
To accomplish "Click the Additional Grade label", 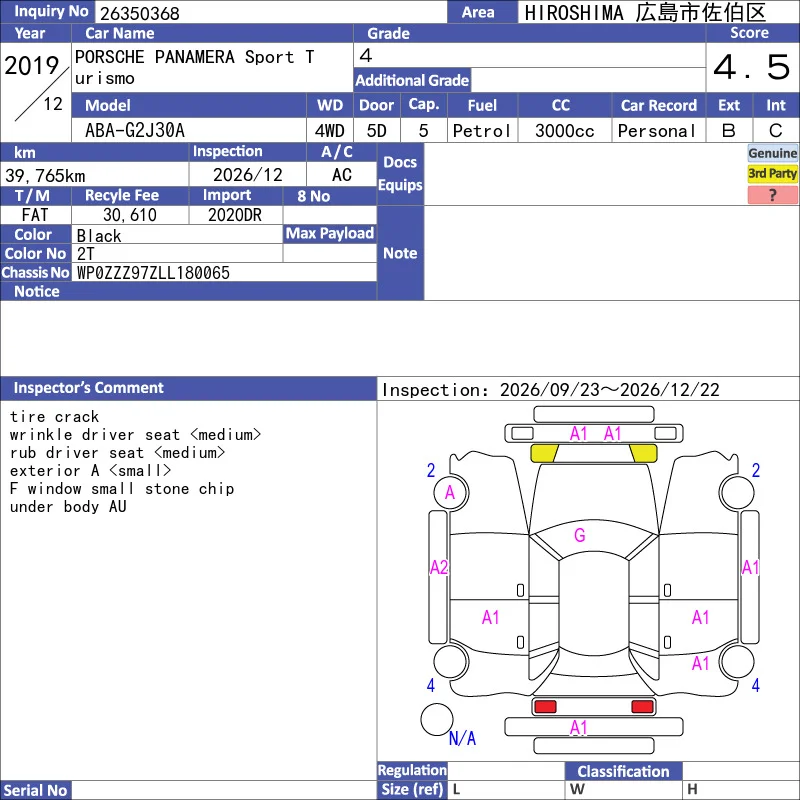I will click(412, 81).
